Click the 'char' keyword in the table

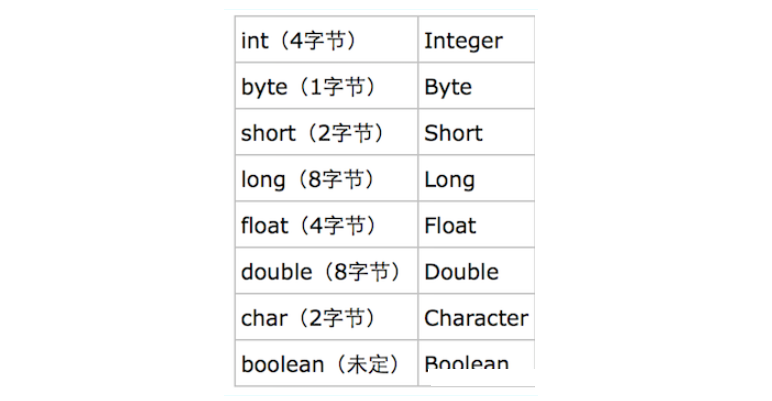[x=264, y=318]
